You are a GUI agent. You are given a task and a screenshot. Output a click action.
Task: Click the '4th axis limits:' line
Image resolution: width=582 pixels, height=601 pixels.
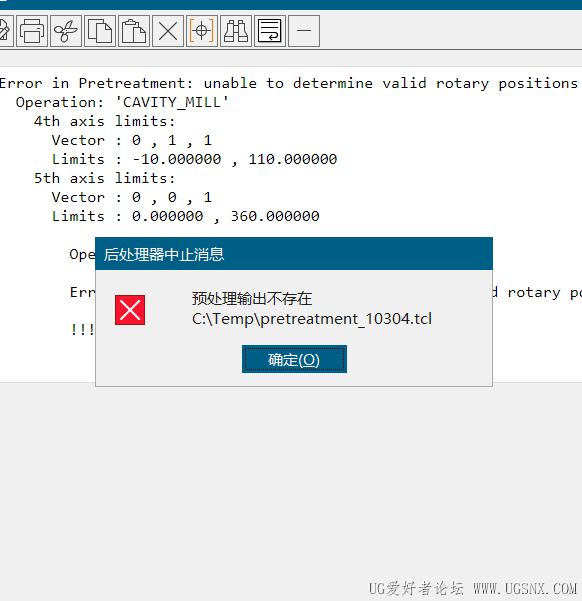click(x=104, y=121)
